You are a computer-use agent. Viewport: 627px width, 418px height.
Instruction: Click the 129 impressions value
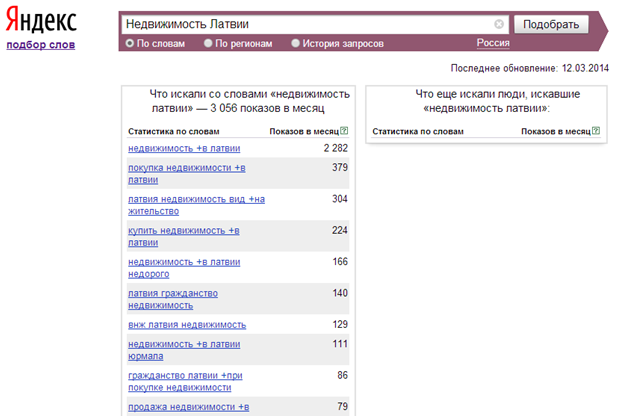point(340,324)
